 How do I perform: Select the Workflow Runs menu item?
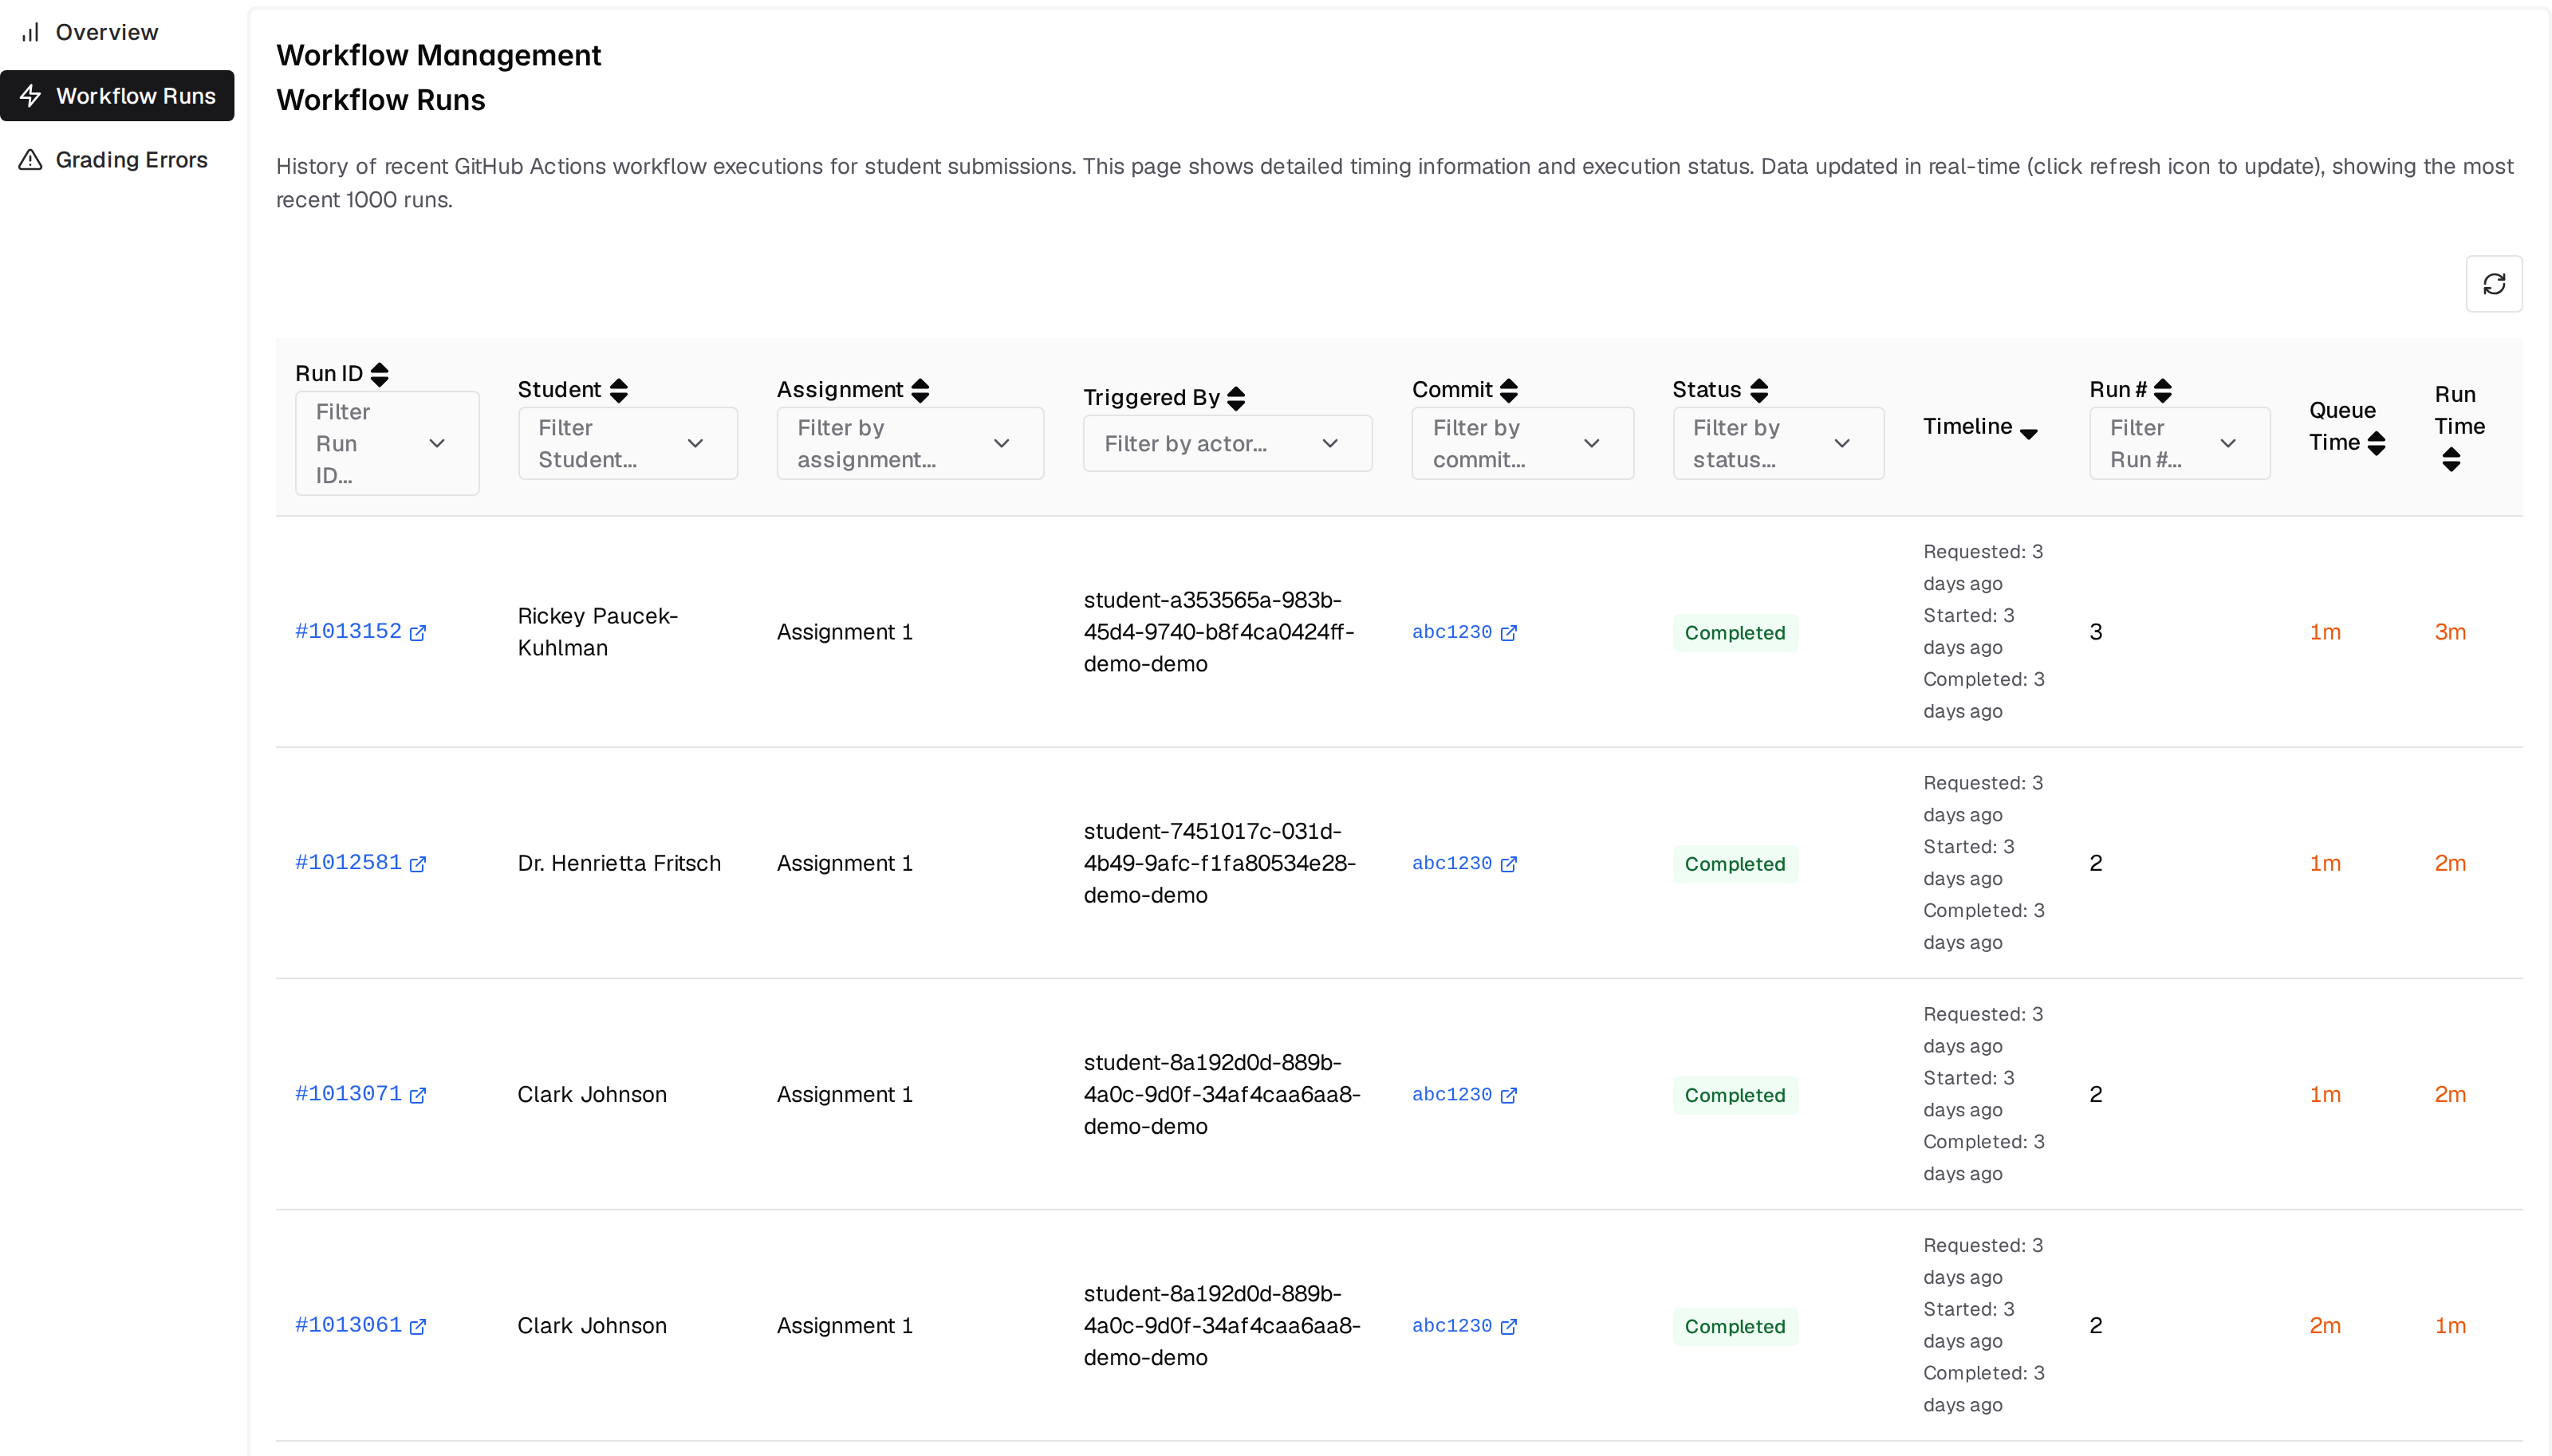pos(117,96)
